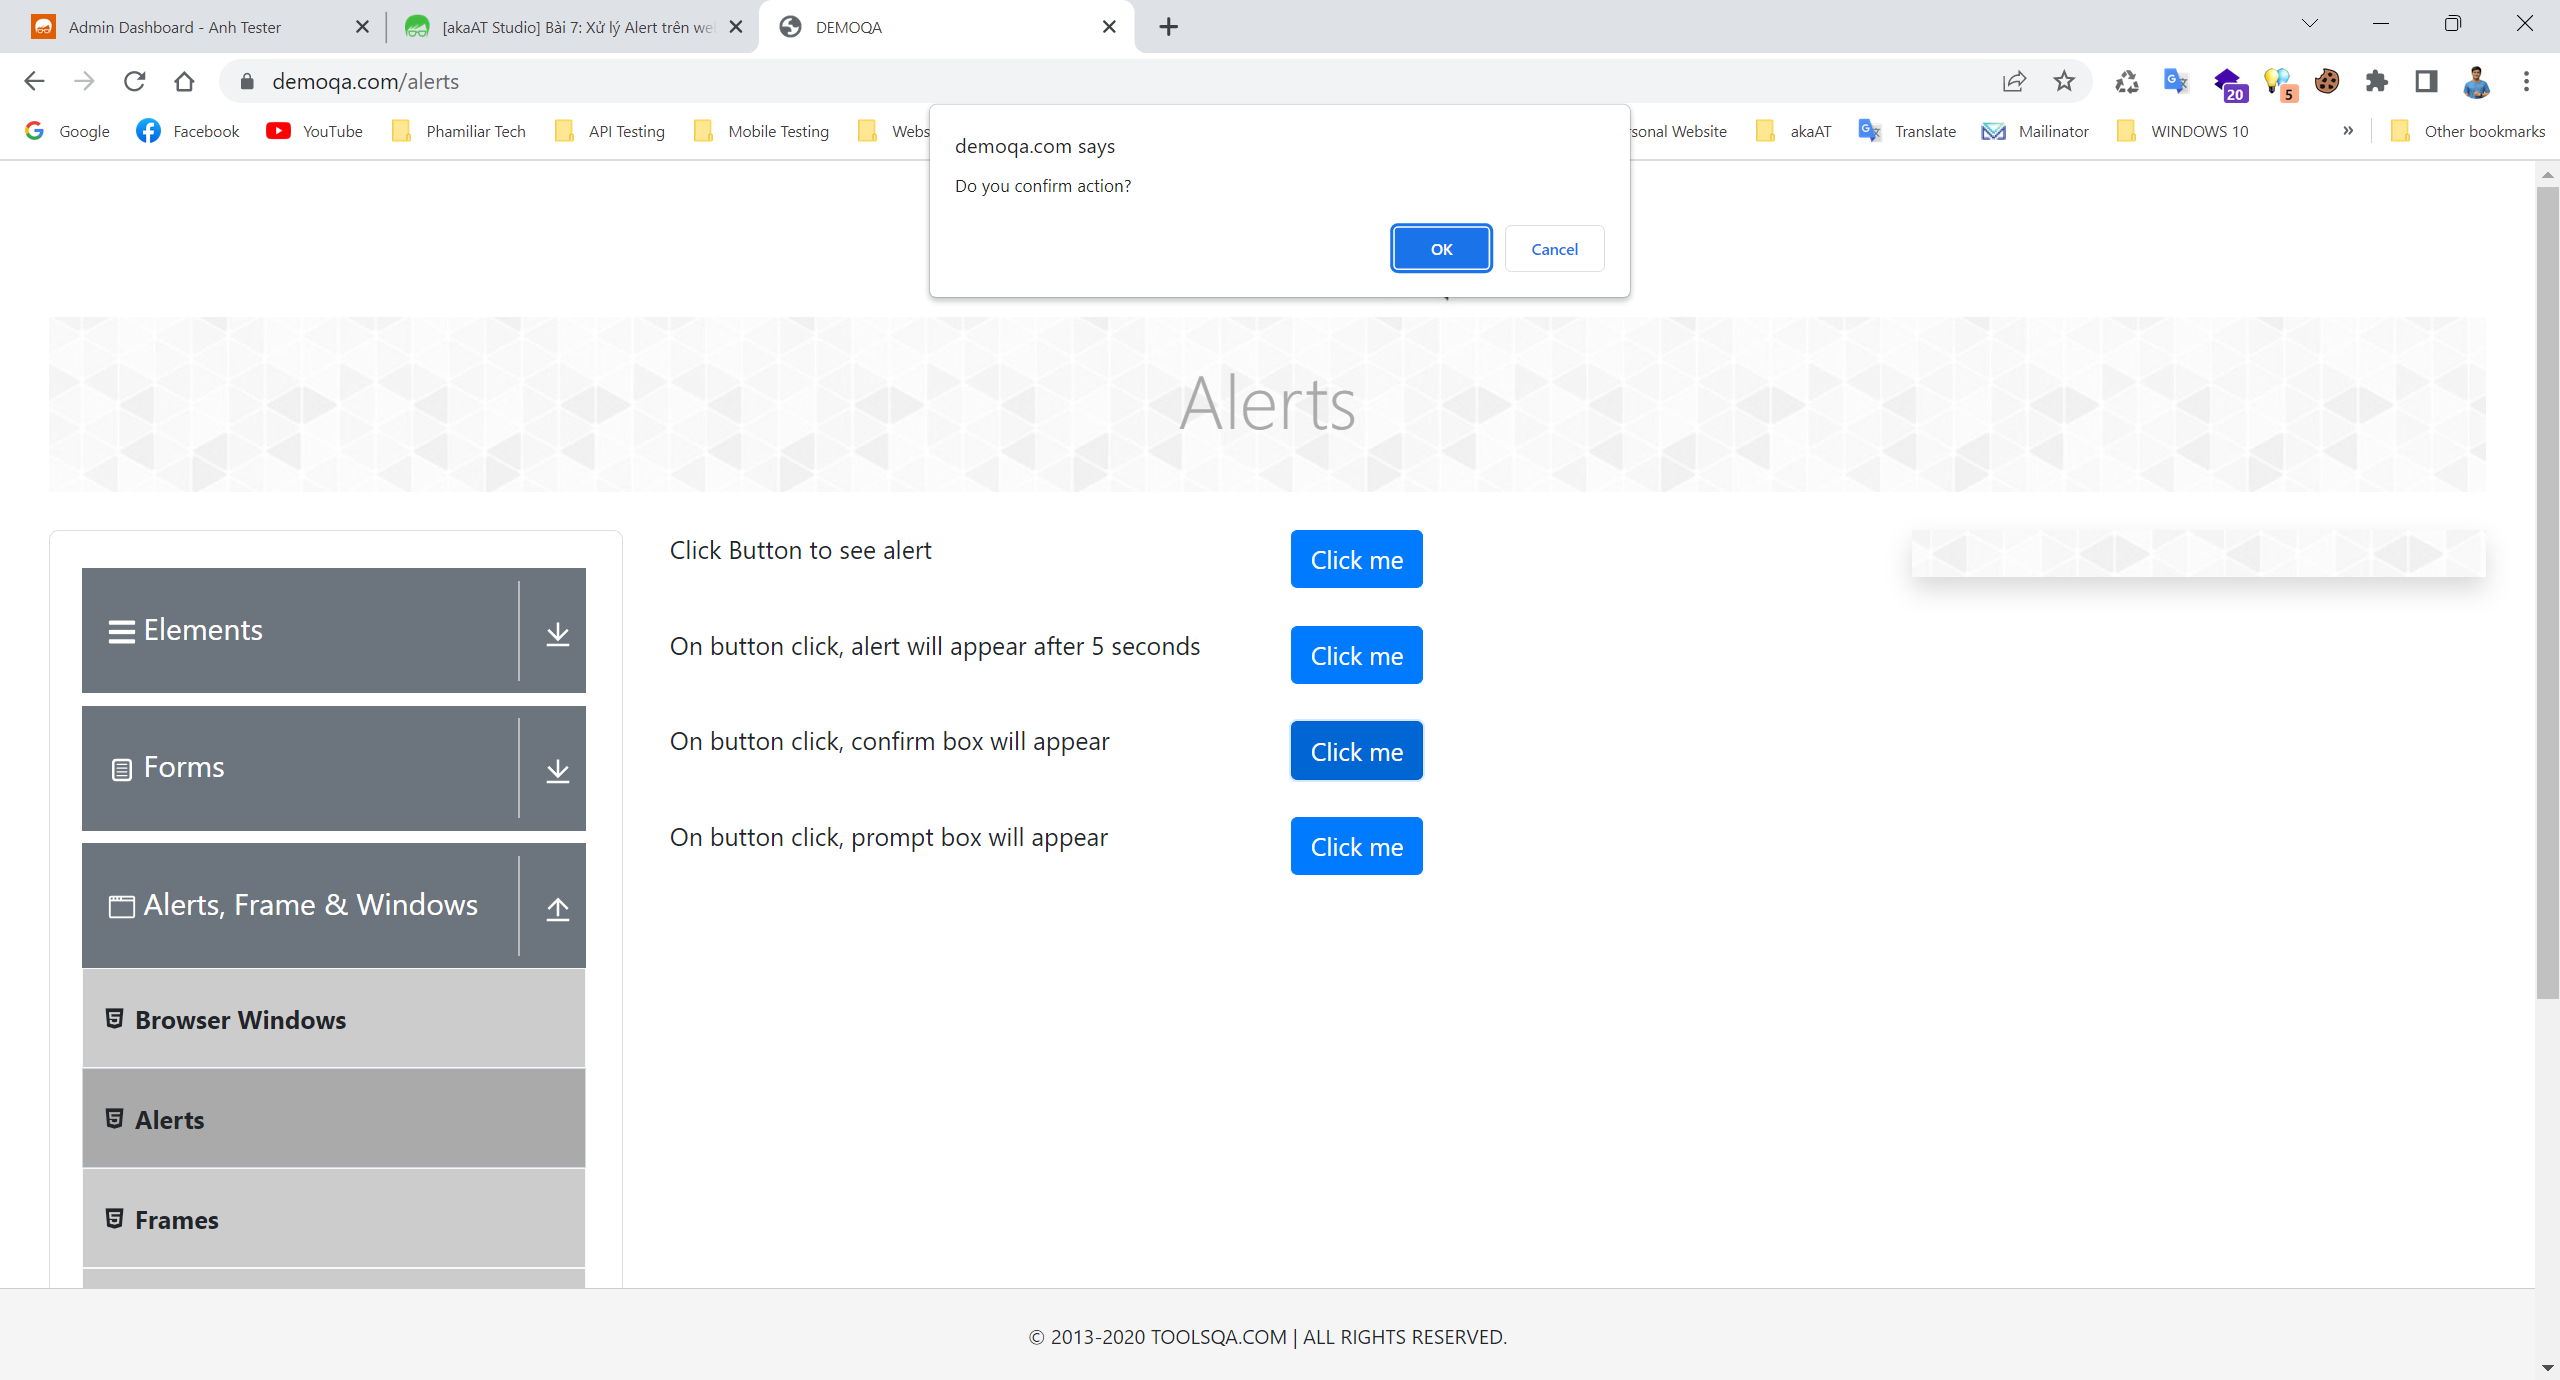Click me button for prompt box

click(x=1357, y=846)
